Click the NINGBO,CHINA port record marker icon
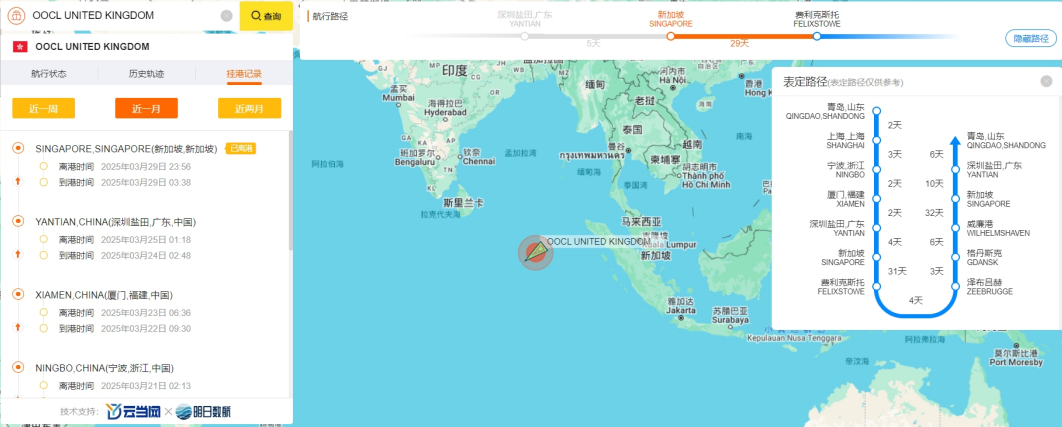Viewport: 1062px width, 427px height. pyautogui.click(x=18, y=368)
